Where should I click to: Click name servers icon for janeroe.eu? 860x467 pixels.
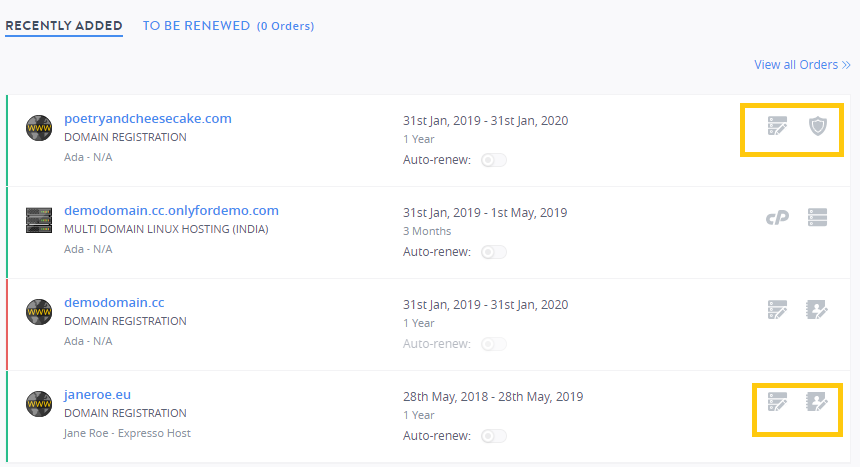coord(777,402)
